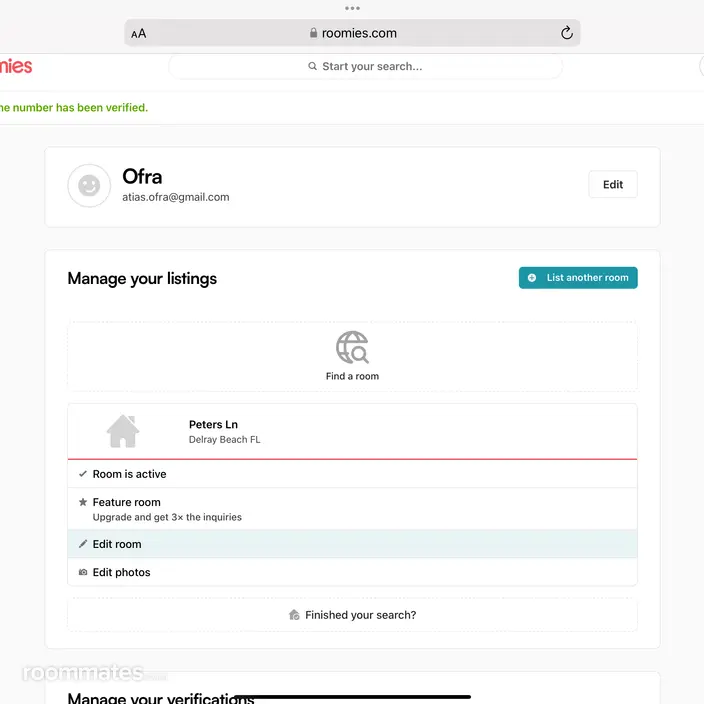Tap the three-dot multitasking indicator
This screenshot has width=704, height=704.
(352, 8)
